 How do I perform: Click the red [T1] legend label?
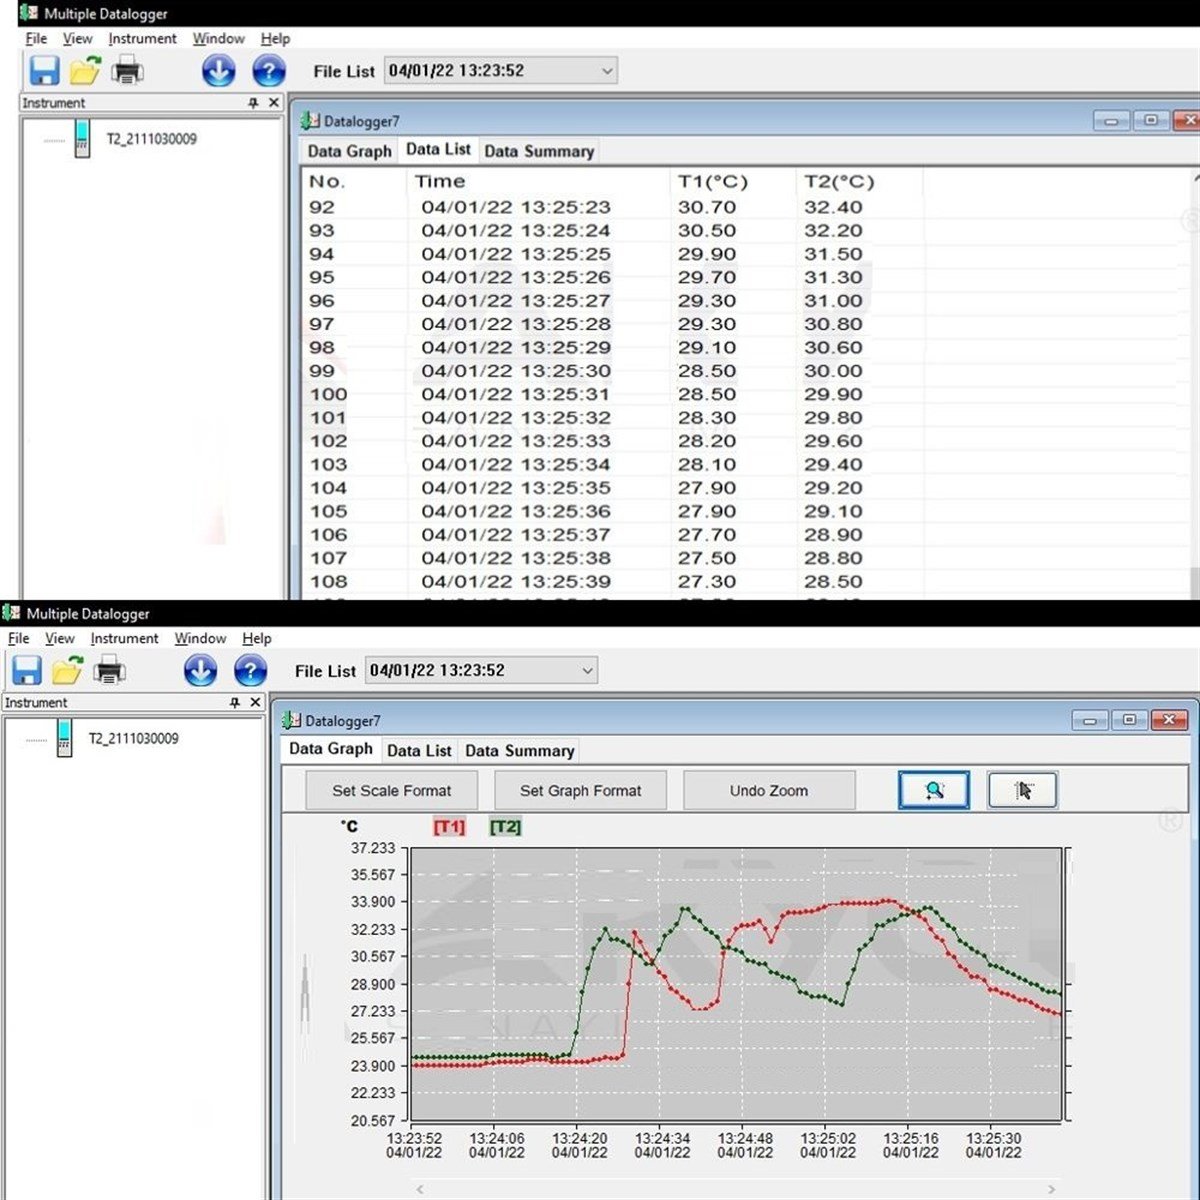pos(449,827)
